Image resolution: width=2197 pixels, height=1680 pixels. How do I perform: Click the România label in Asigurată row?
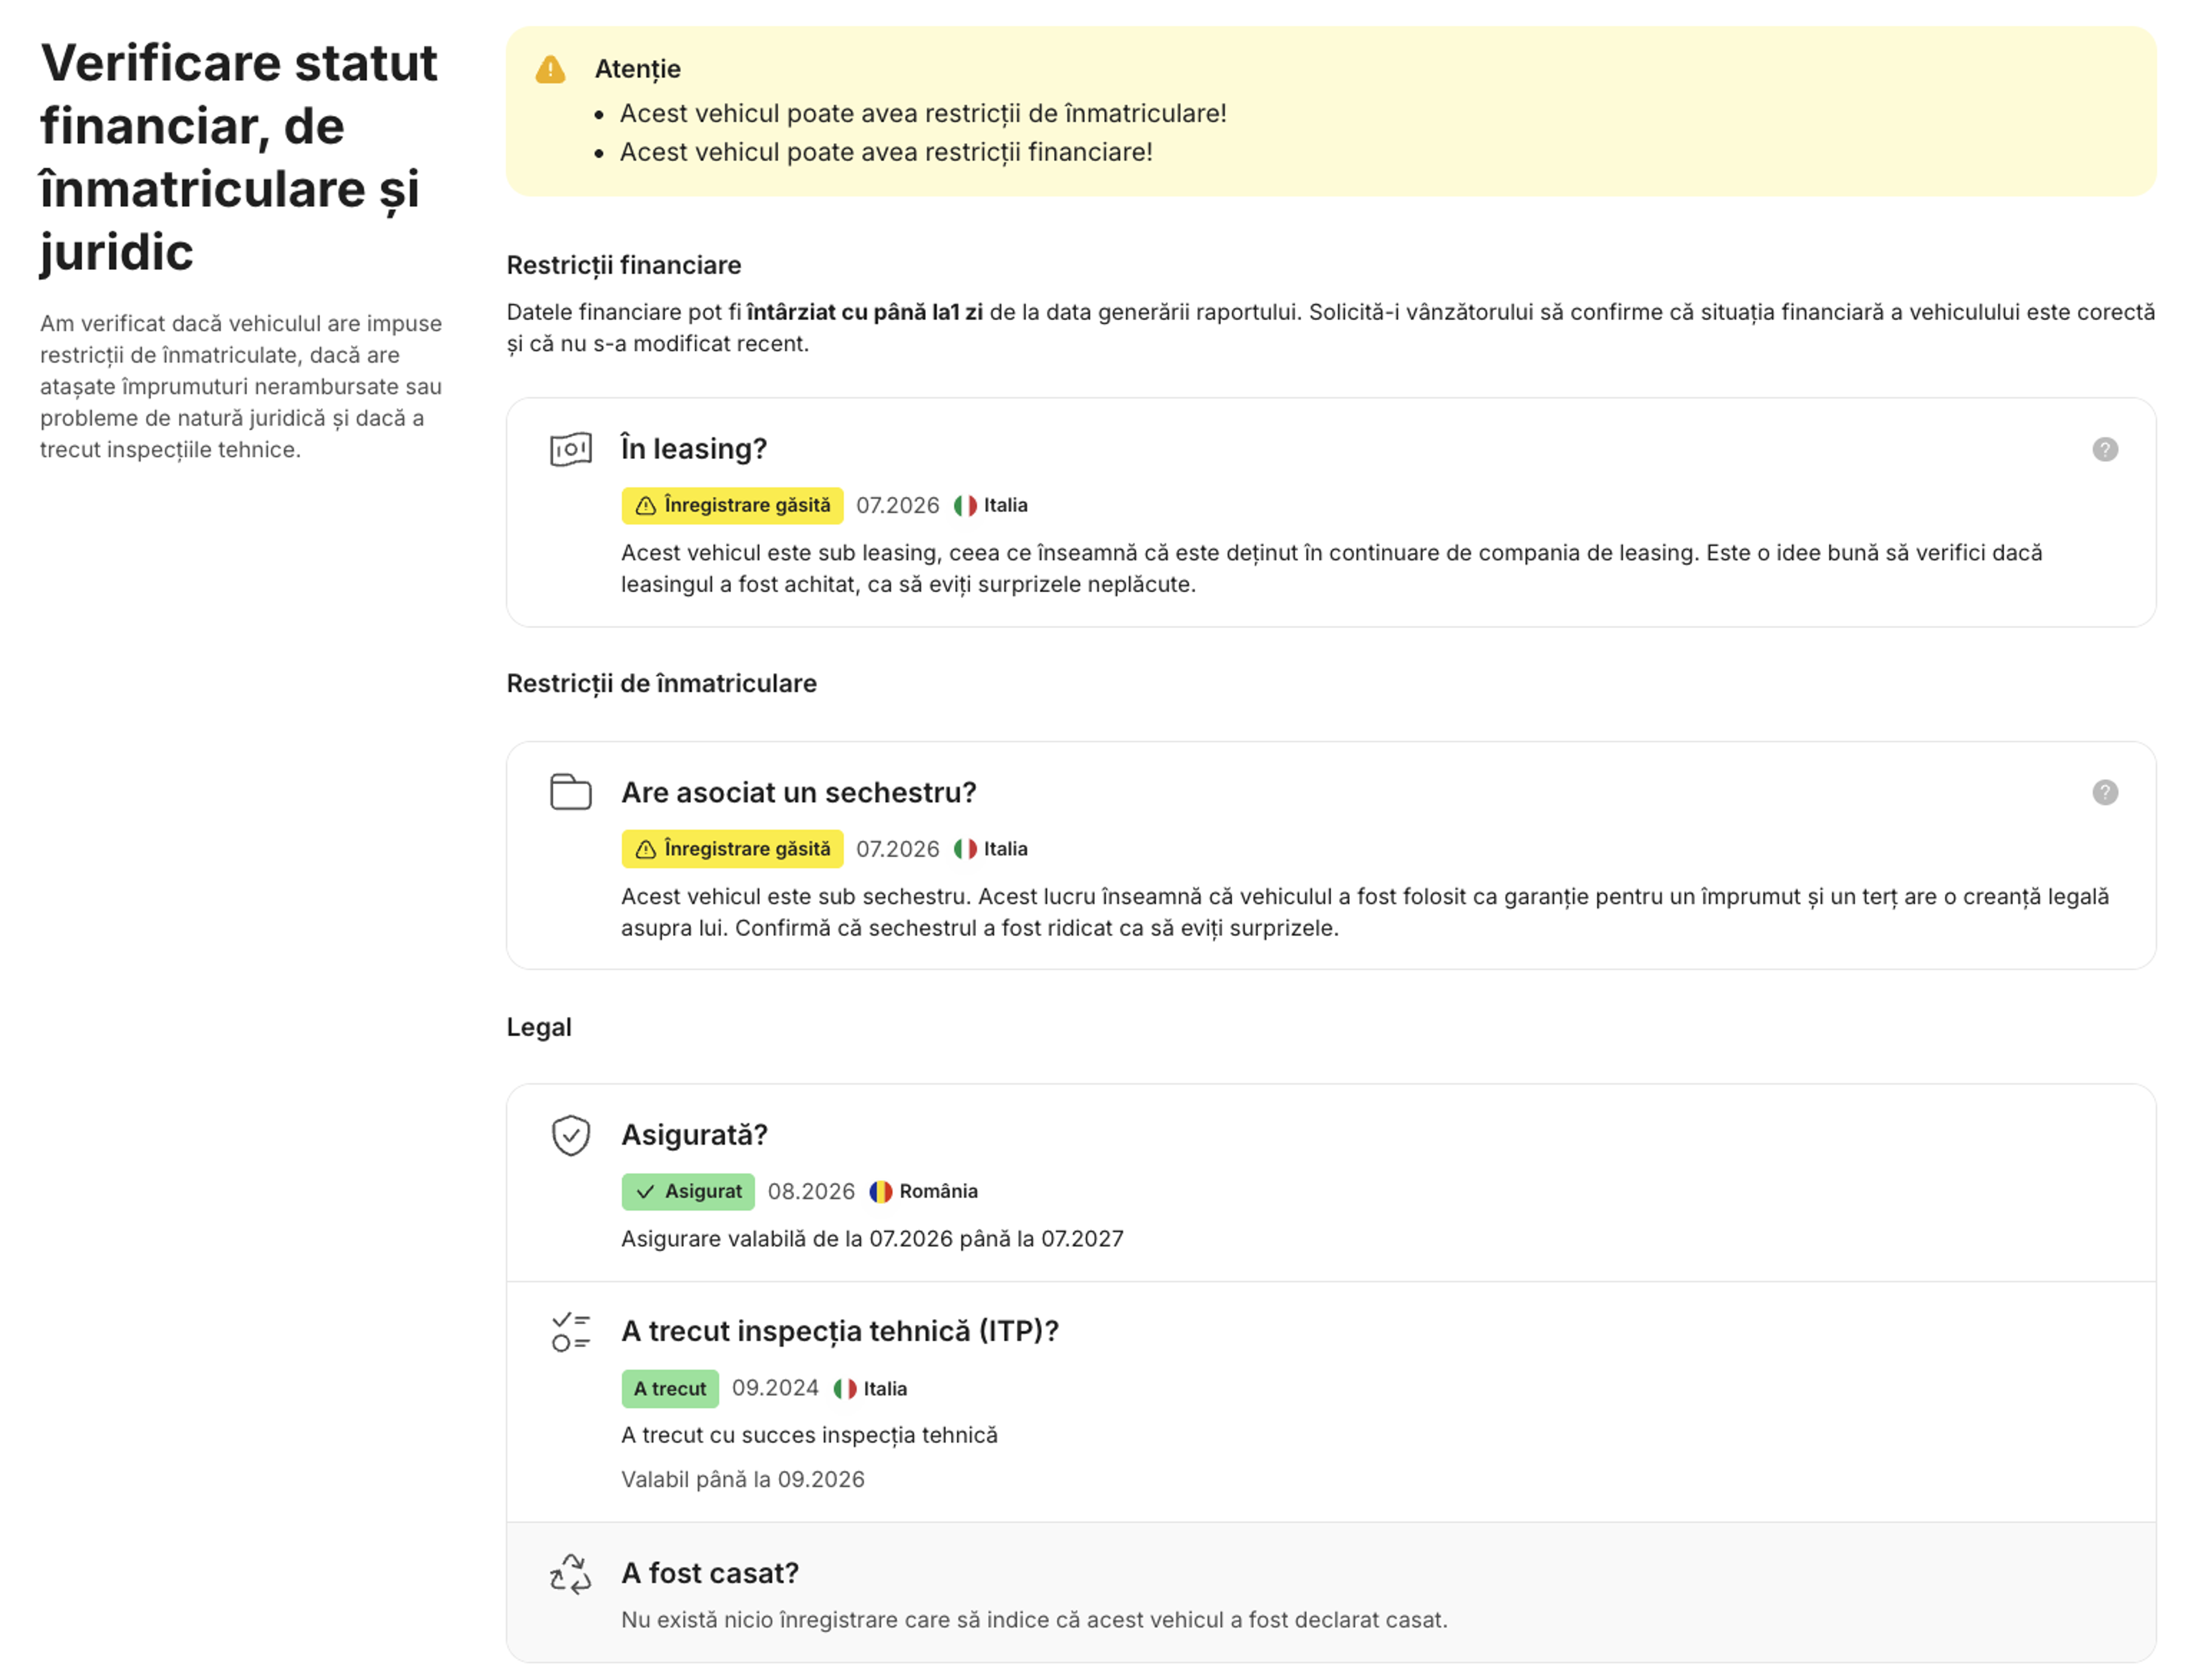pyautogui.click(x=938, y=1192)
